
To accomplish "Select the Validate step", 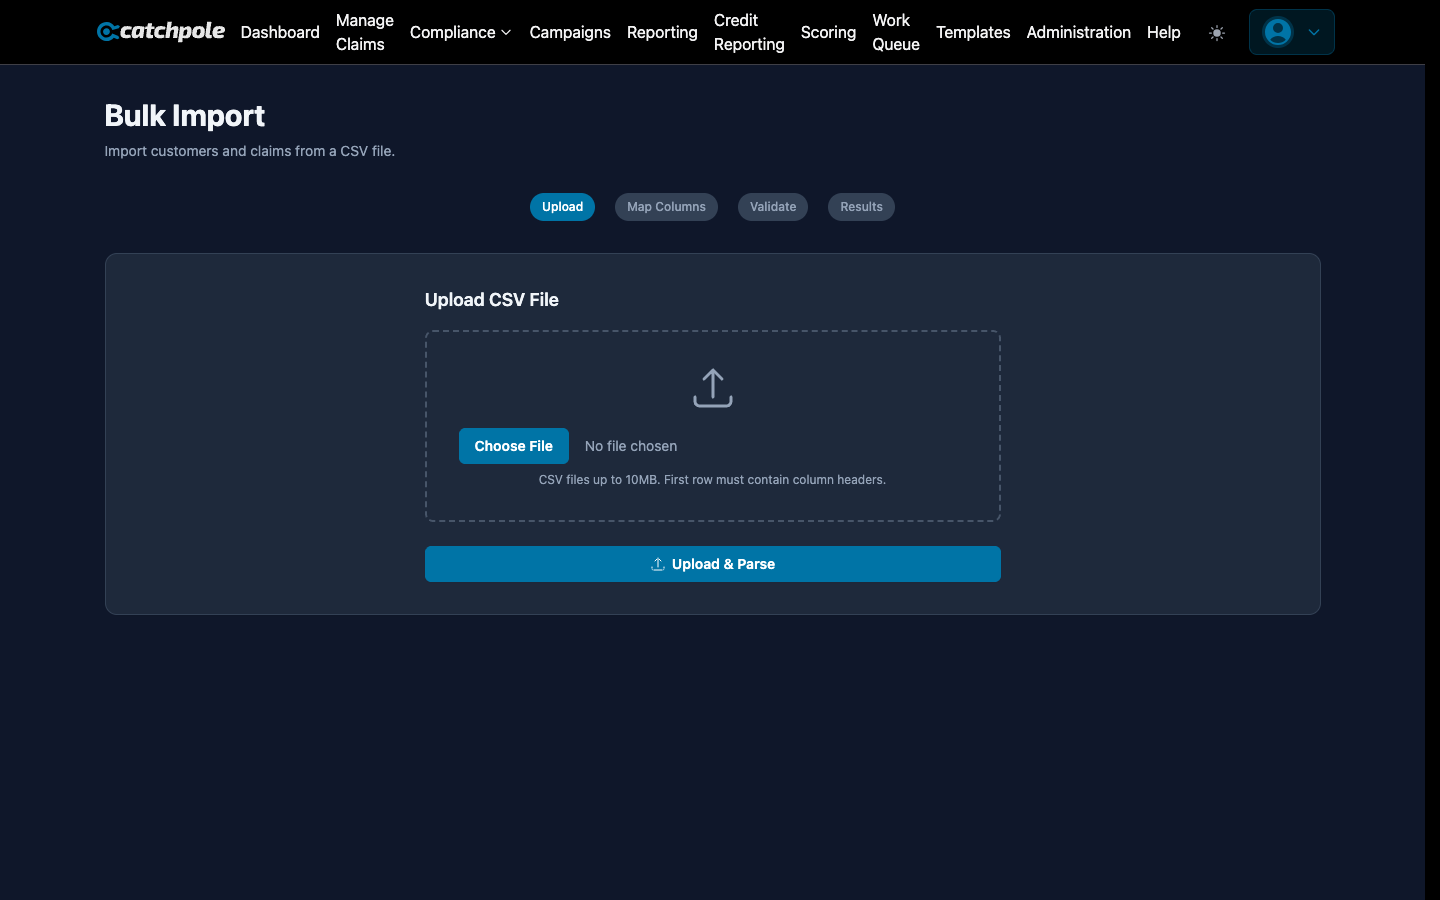I will point(772,207).
